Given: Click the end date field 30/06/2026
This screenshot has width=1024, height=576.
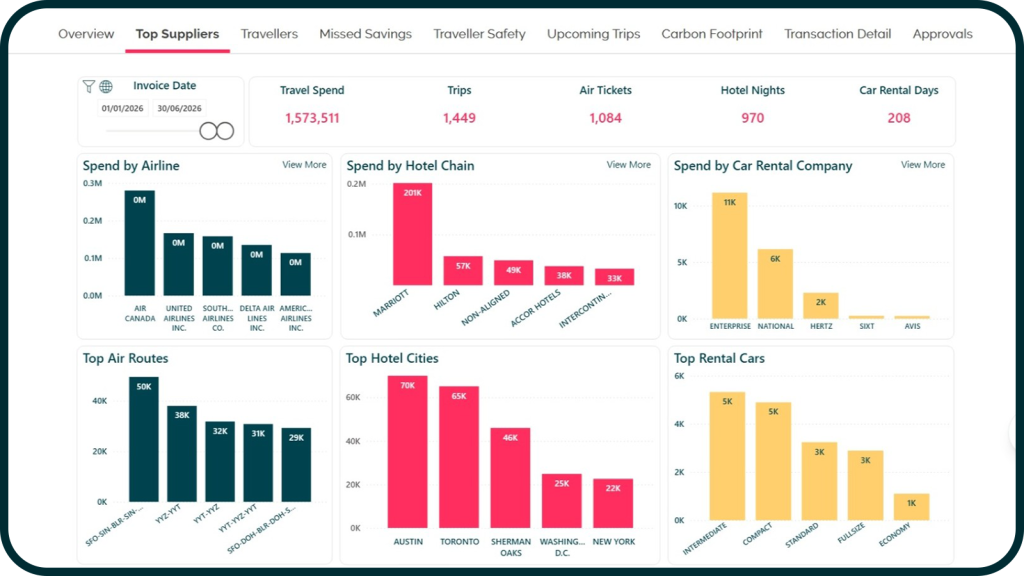Looking at the screenshot, I should tap(180, 108).
